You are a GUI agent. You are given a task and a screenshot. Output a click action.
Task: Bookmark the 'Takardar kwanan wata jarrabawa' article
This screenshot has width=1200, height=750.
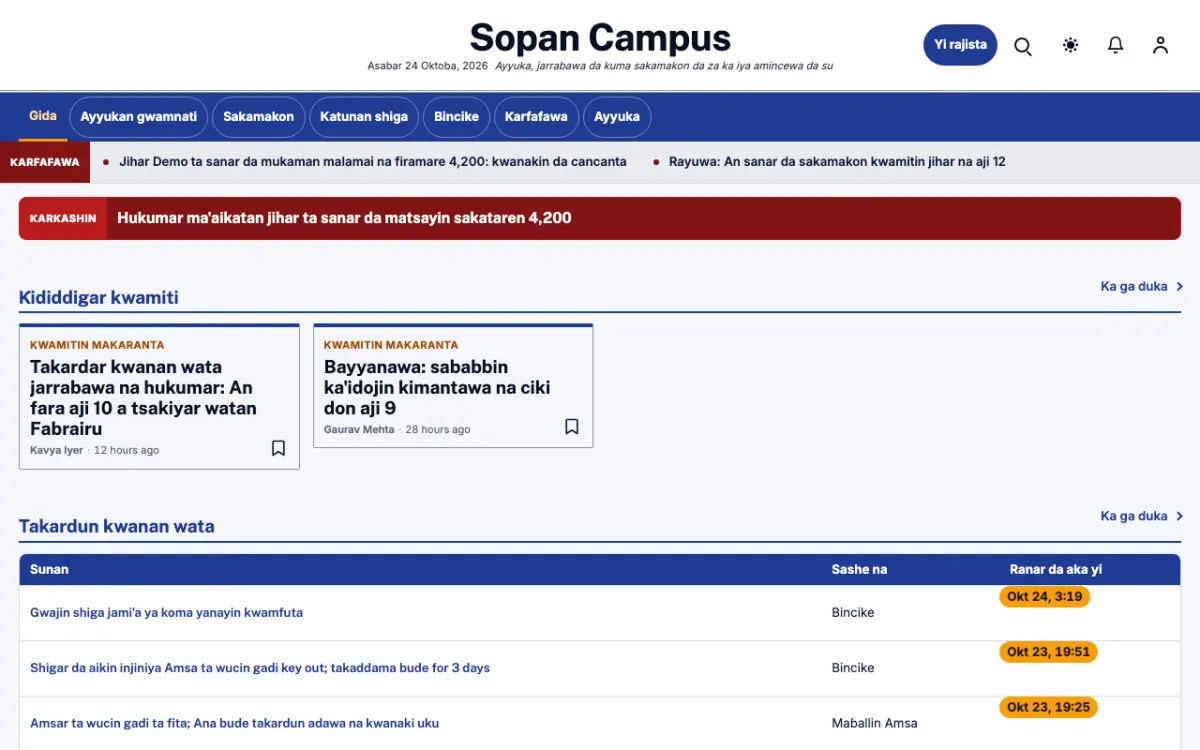click(x=279, y=448)
